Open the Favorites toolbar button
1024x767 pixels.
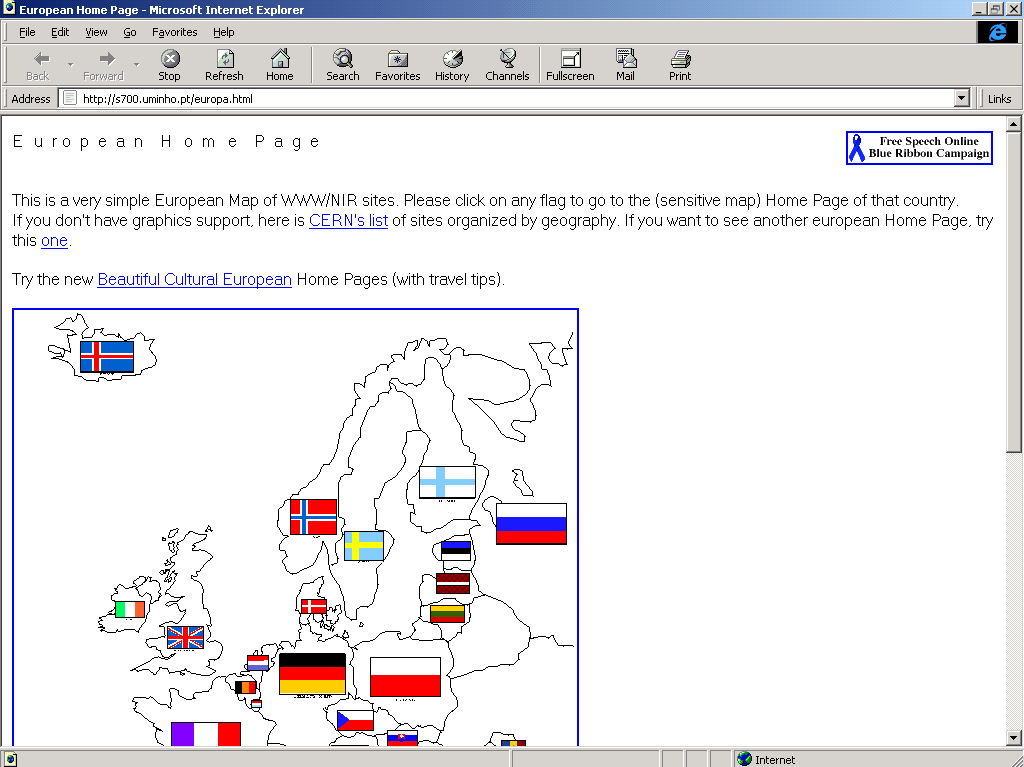(x=398, y=65)
